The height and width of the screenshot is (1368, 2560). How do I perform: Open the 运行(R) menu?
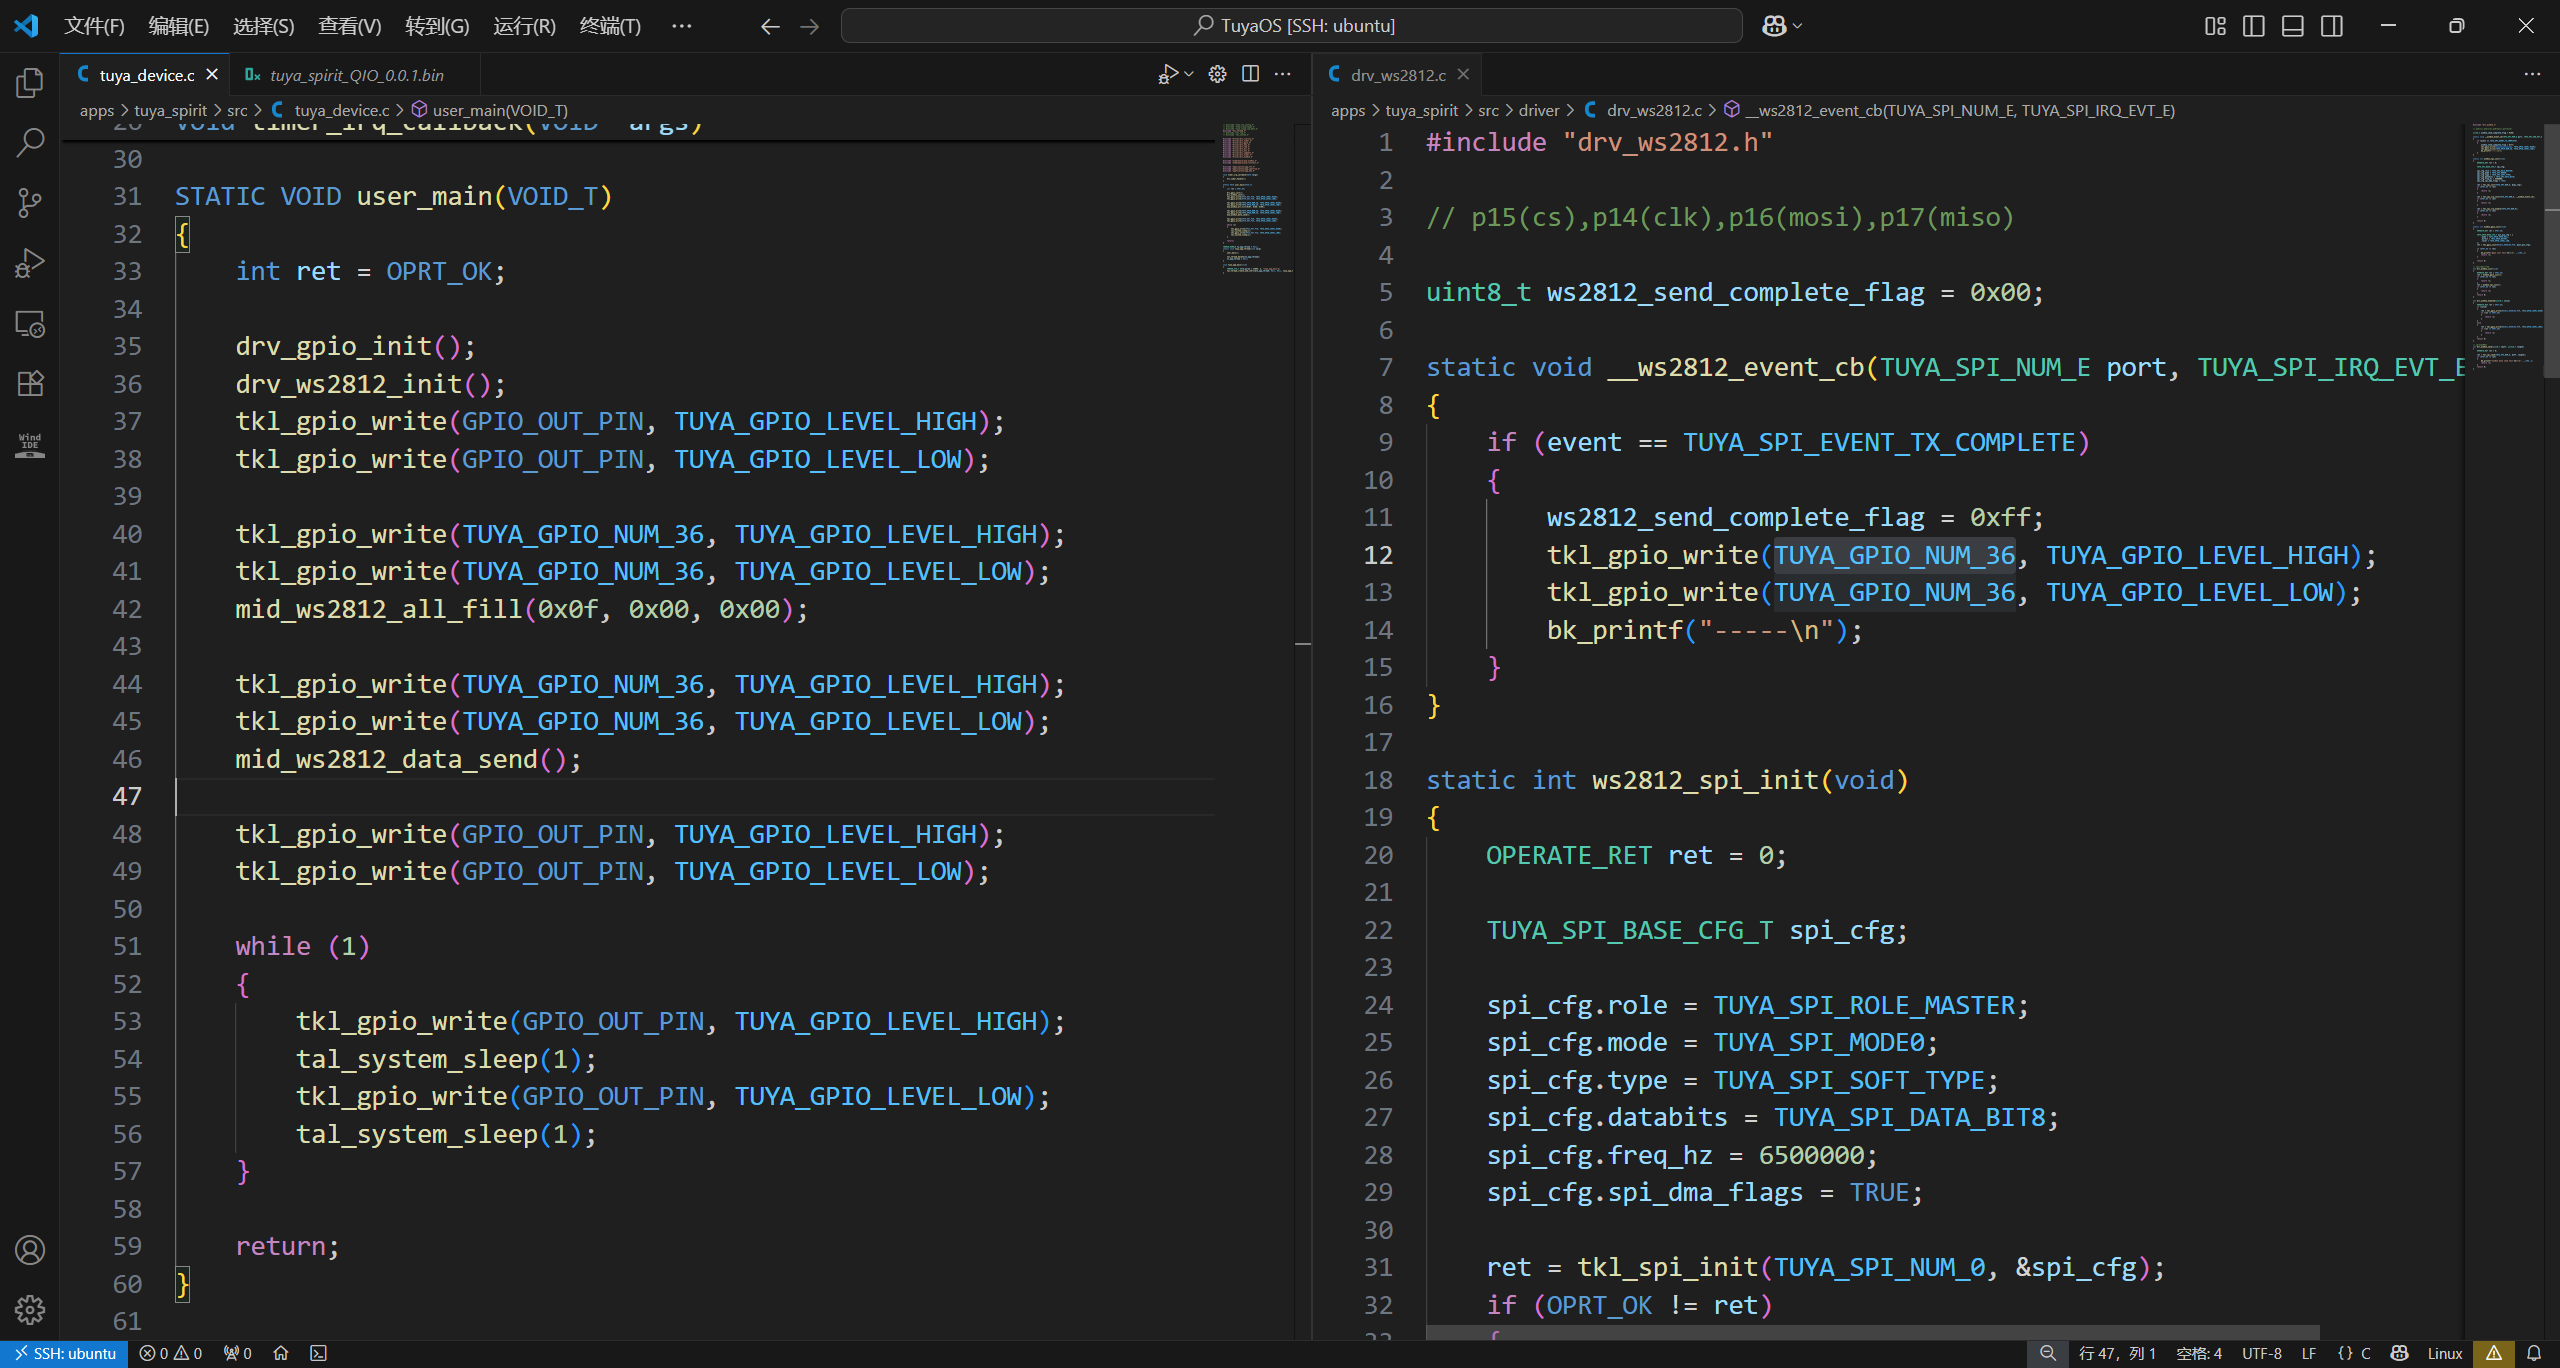tap(524, 27)
